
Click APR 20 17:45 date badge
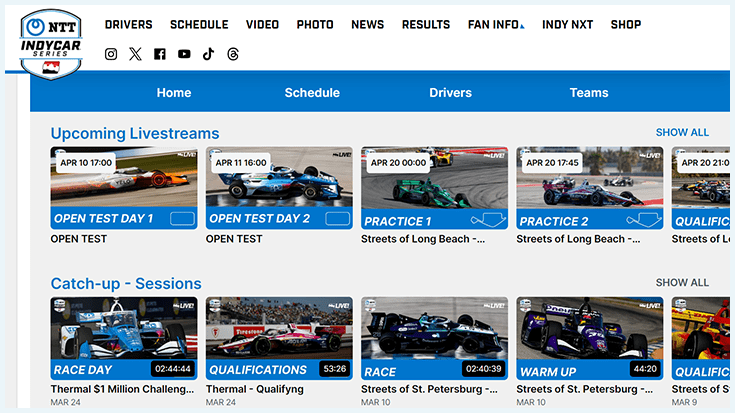(552, 163)
